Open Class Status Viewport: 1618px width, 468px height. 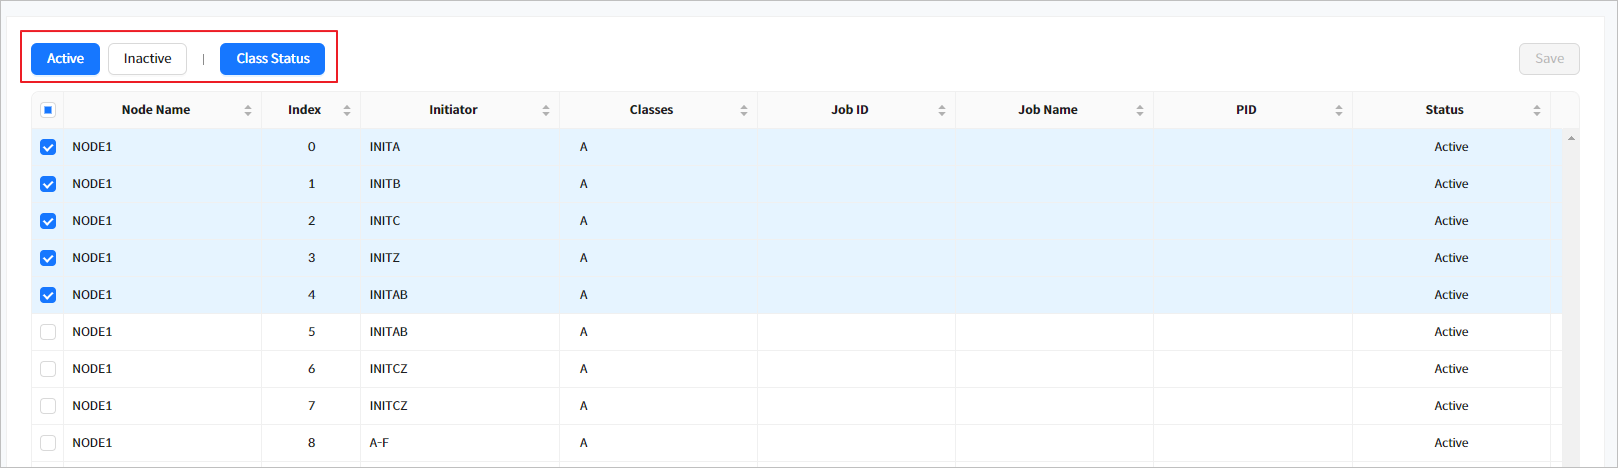(x=273, y=59)
